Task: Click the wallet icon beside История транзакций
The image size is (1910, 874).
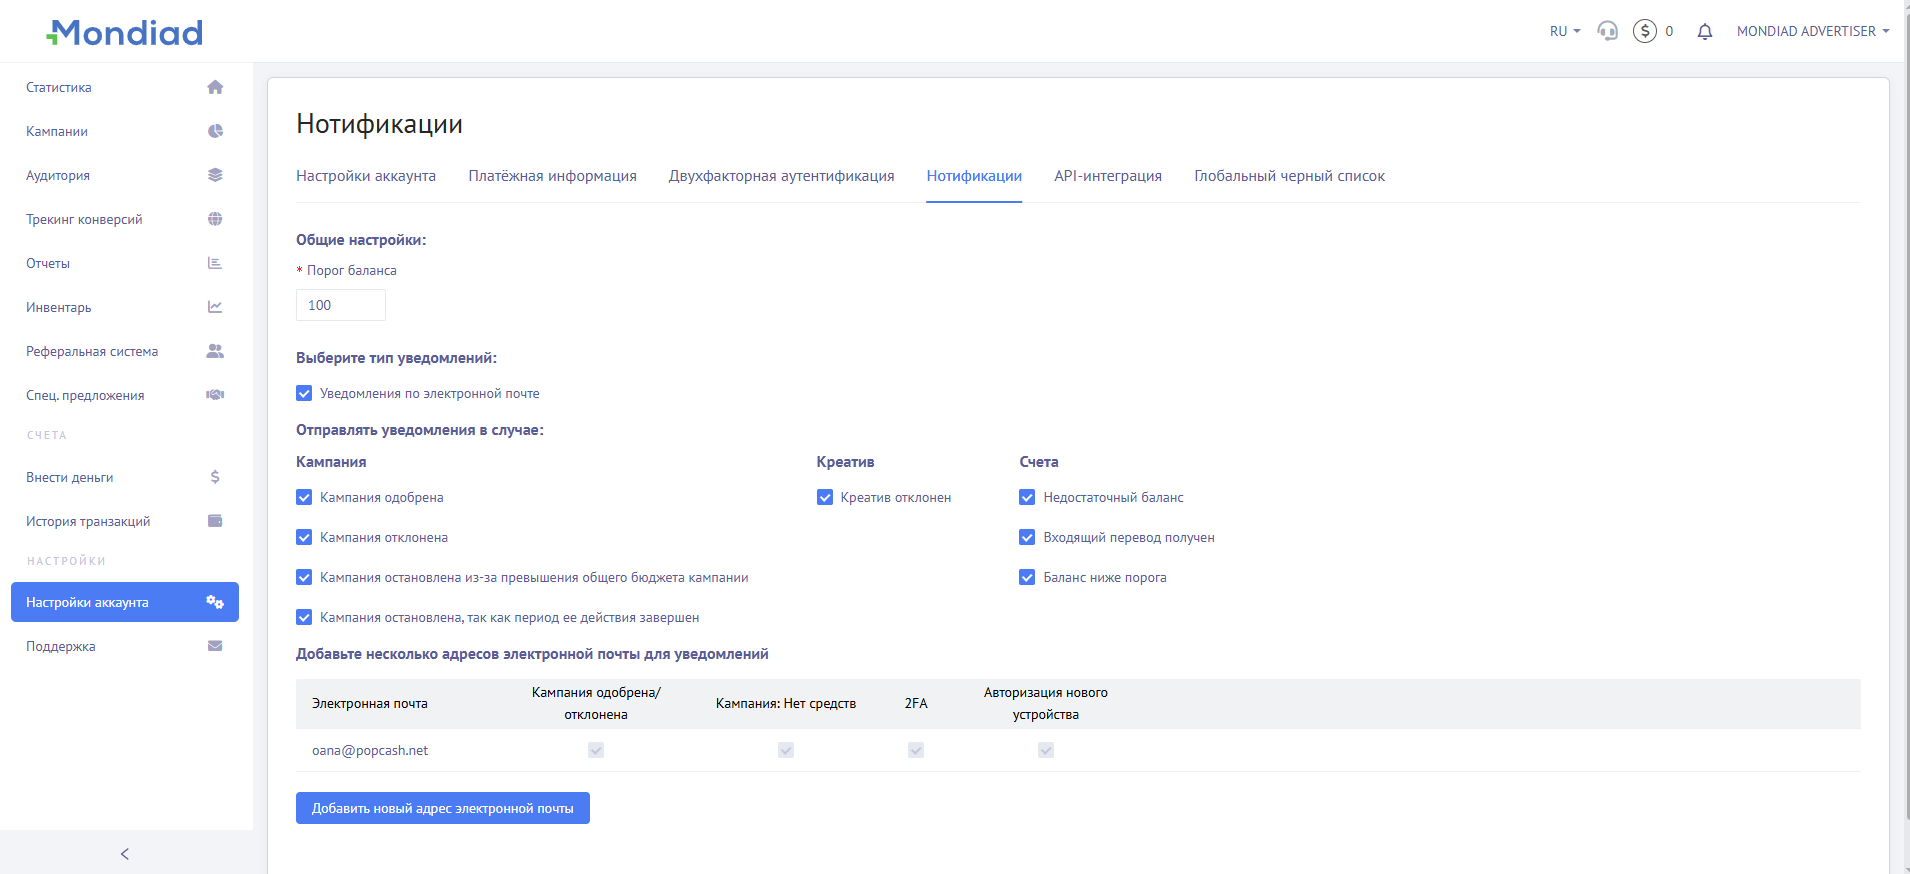Action: 215,521
